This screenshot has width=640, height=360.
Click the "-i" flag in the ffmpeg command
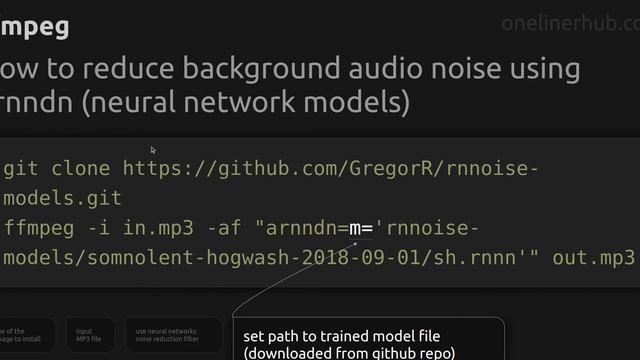99,228
